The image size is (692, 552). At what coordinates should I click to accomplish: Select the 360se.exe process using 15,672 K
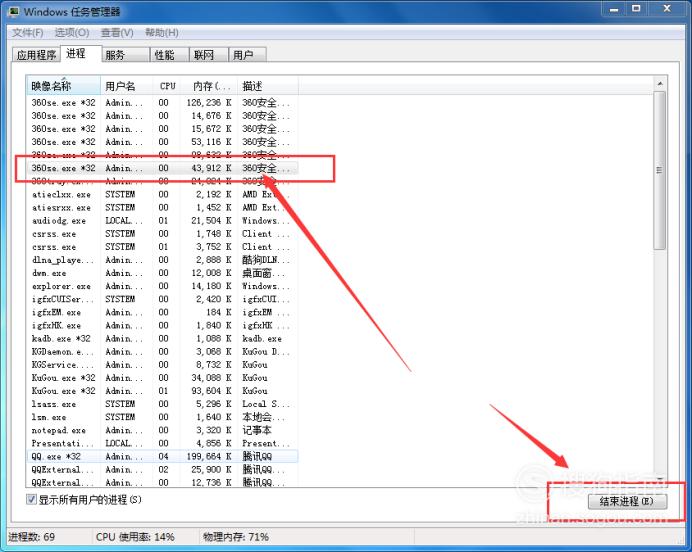pos(162,129)
